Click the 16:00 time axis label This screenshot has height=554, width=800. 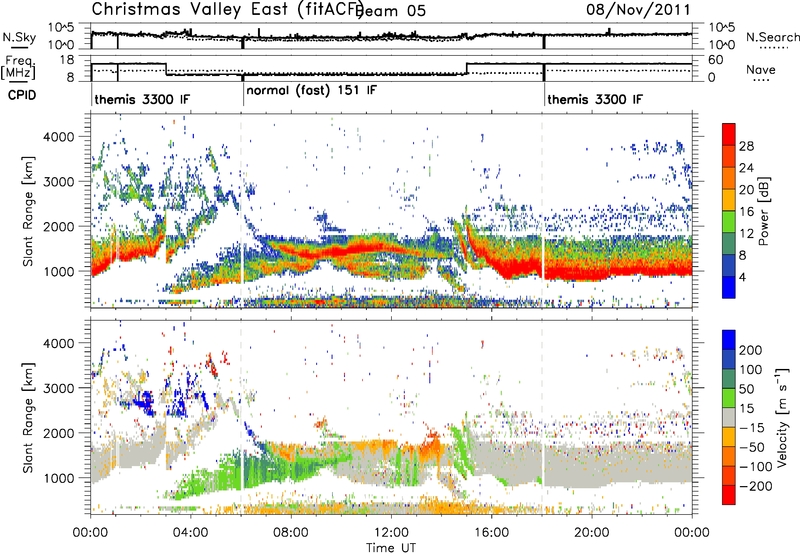pos(491,533)
